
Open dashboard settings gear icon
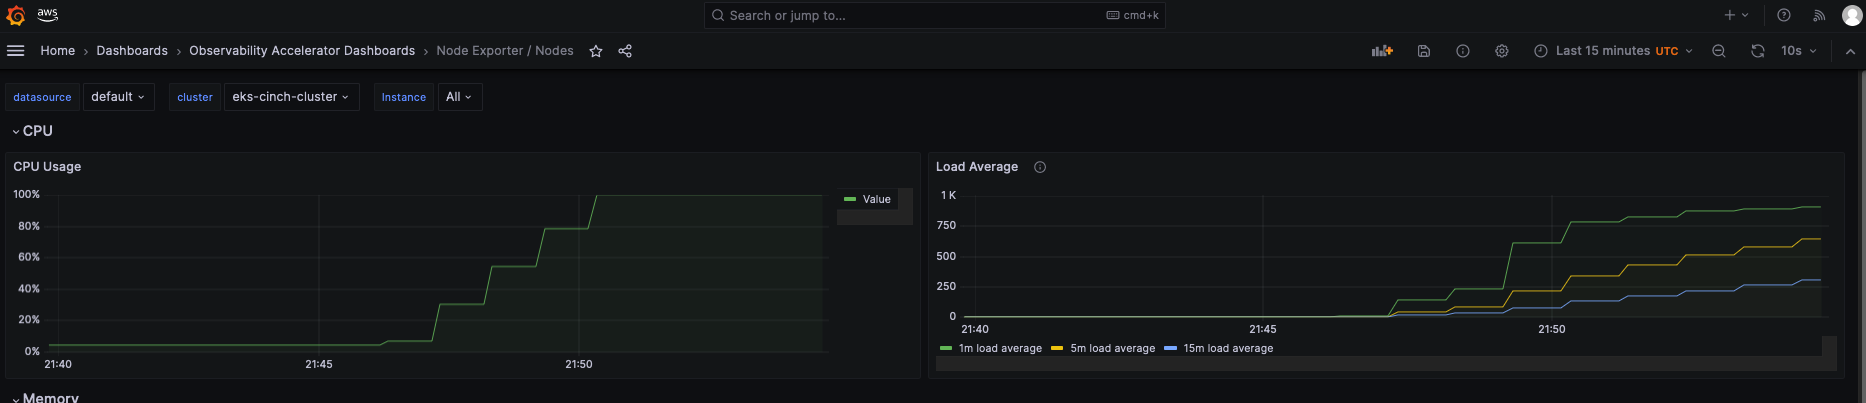(x=1502, y=51)
